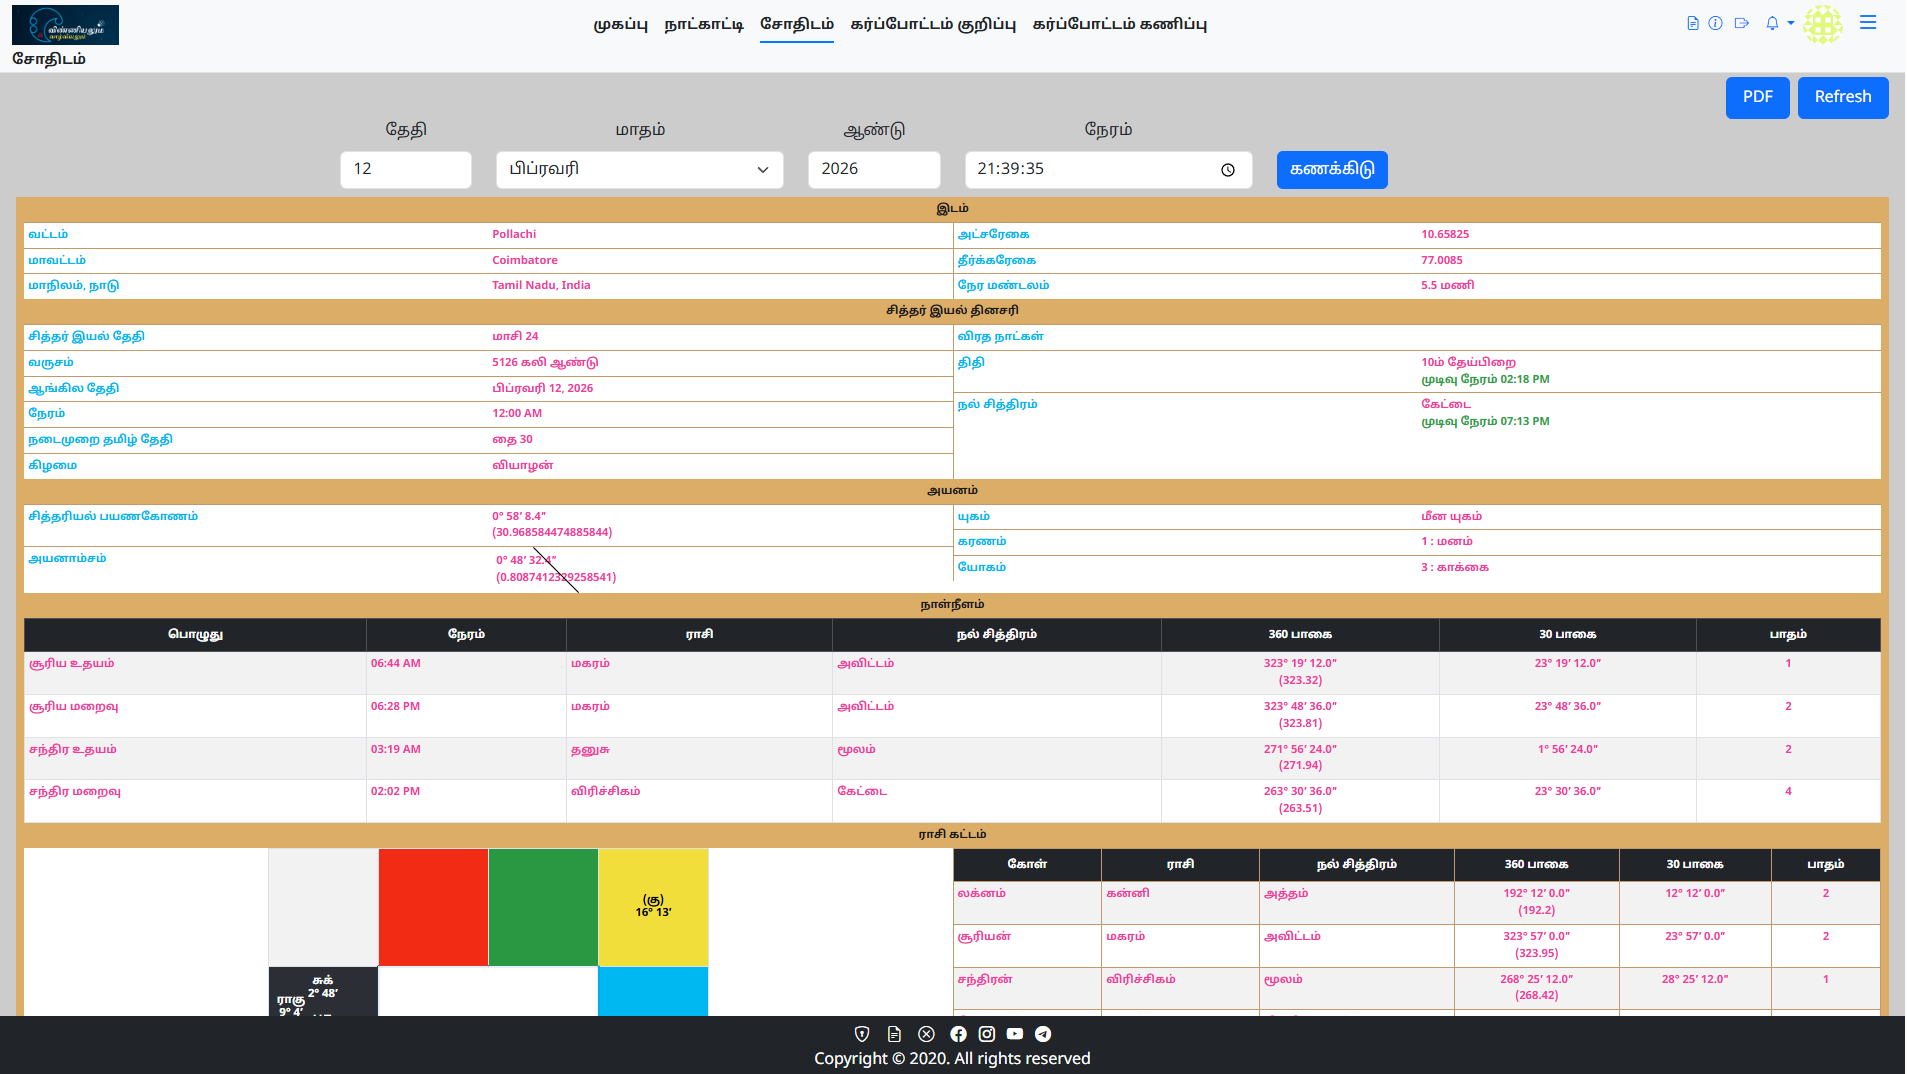
Task: Click the info circle icon in header
Action: click(1716, 23)
